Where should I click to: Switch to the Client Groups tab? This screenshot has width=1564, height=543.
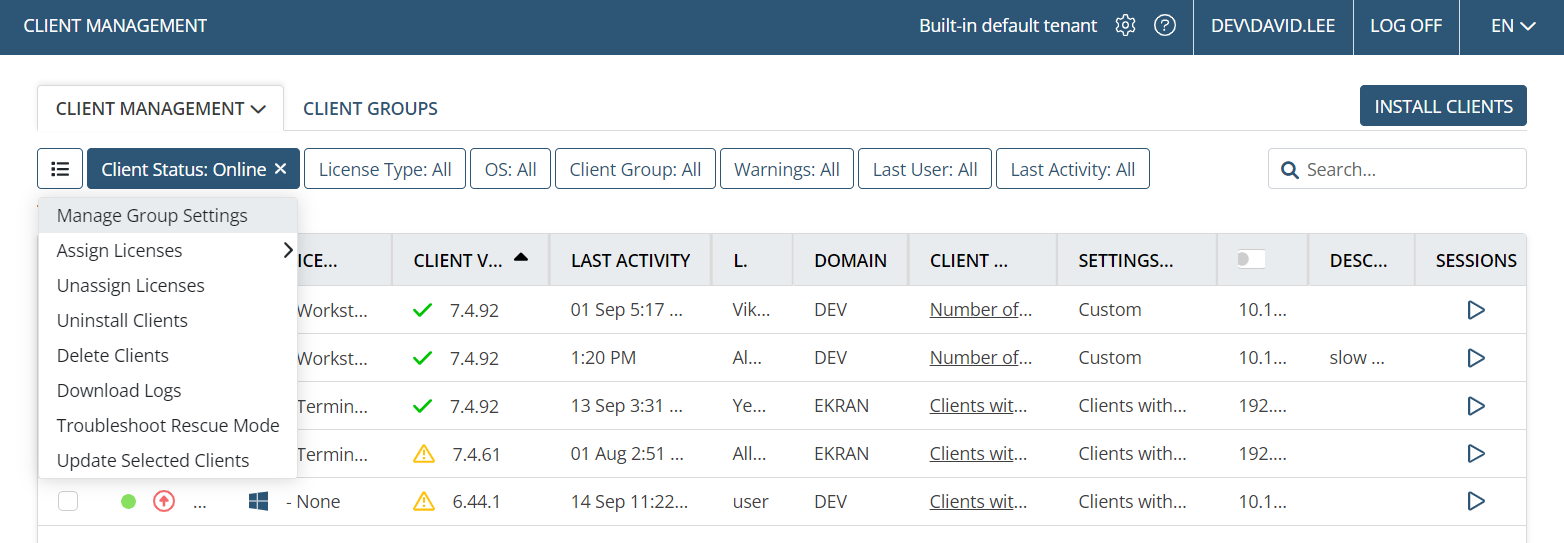pos(370,108)
